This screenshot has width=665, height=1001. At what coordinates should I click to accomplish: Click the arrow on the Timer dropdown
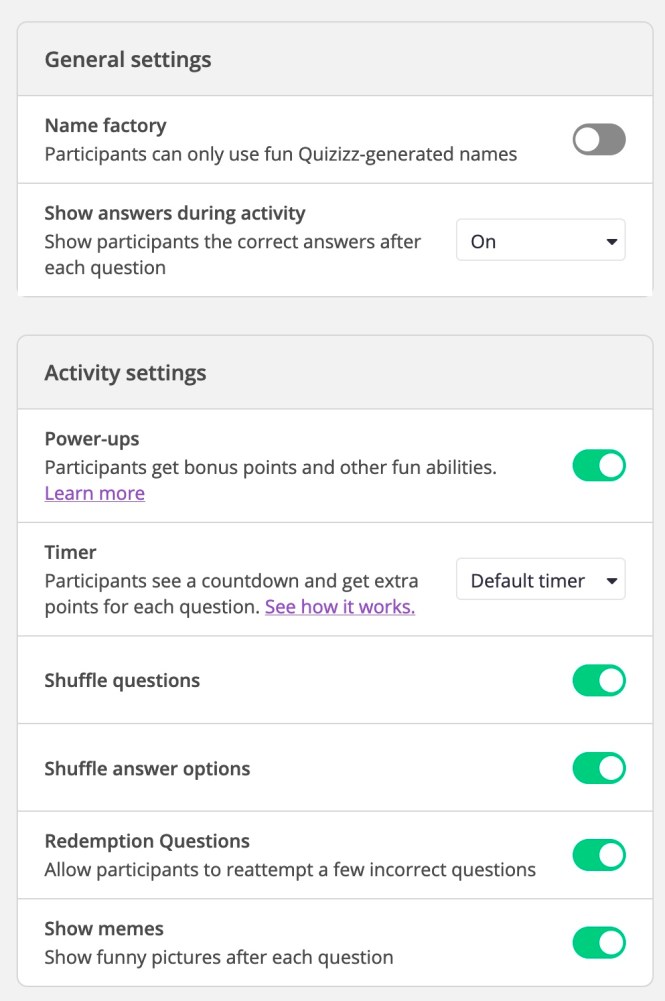(x=611, y=581)
